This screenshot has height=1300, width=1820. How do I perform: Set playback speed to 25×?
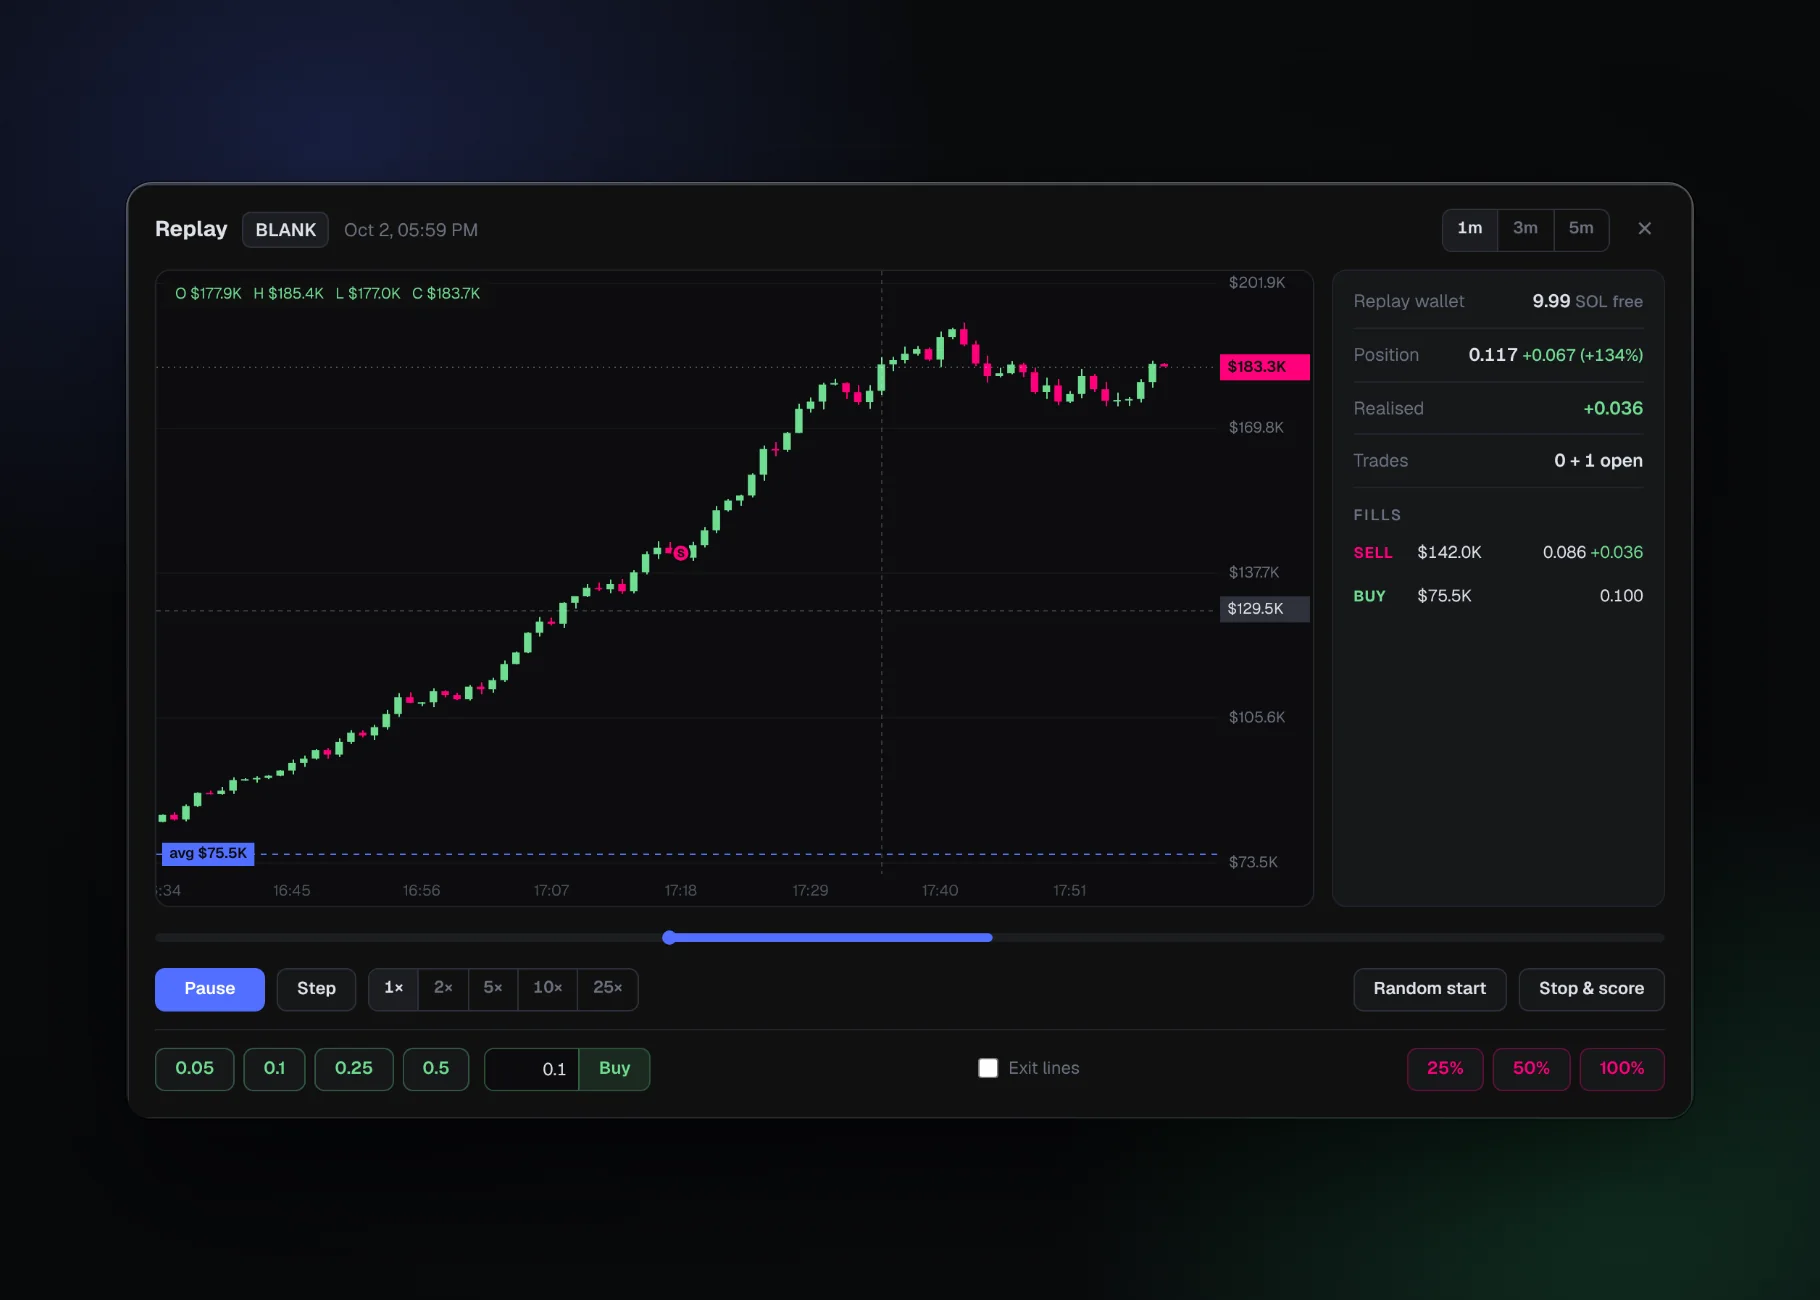click(608, 989)
